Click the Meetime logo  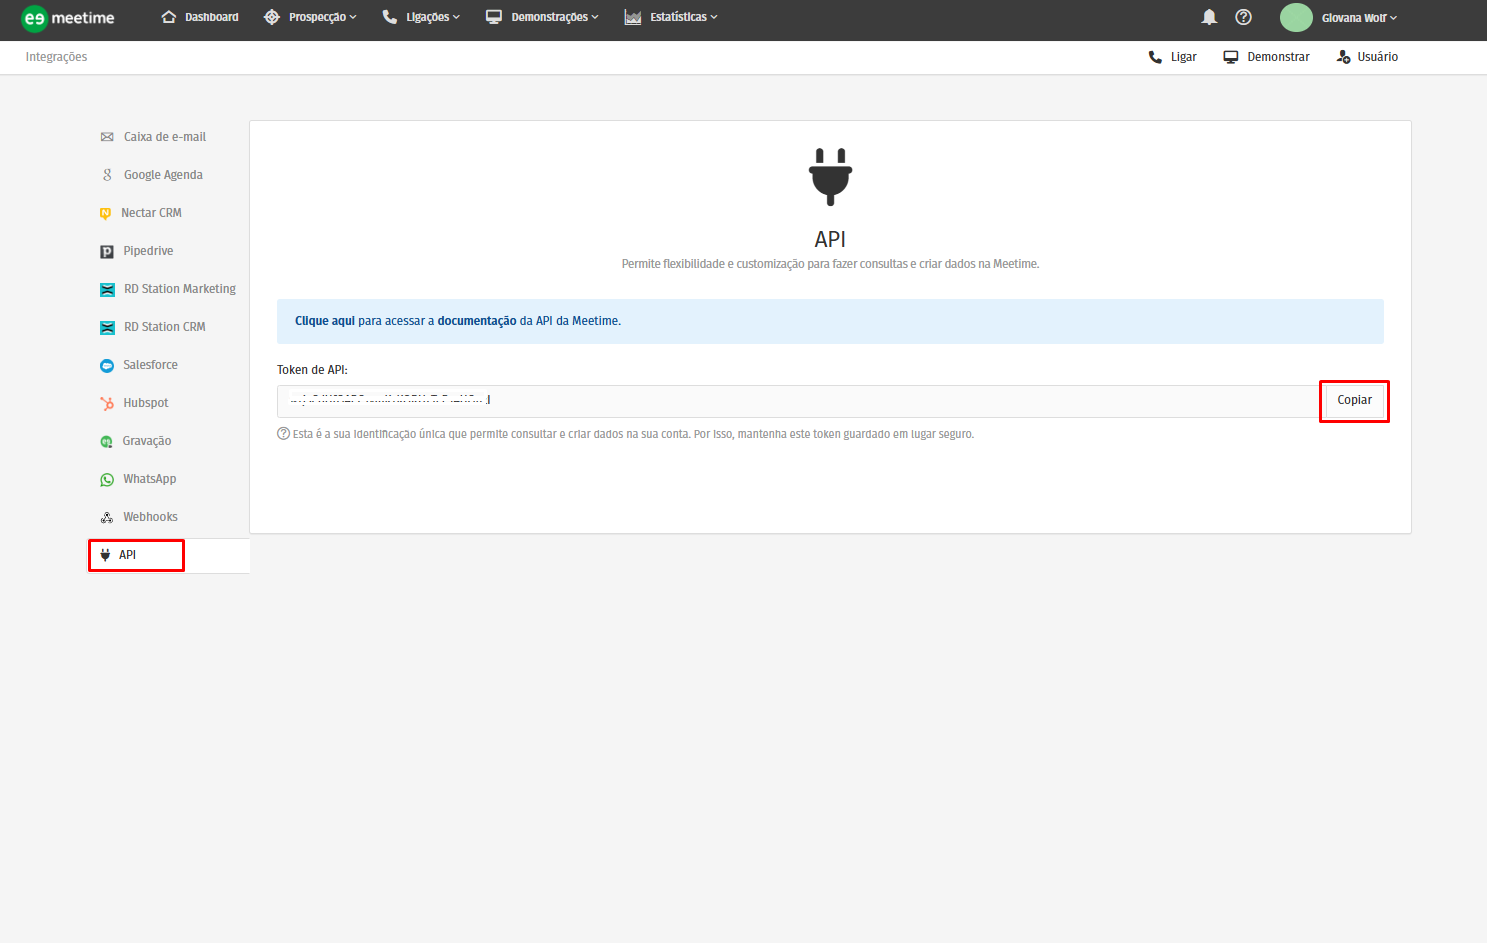point(68,18)
